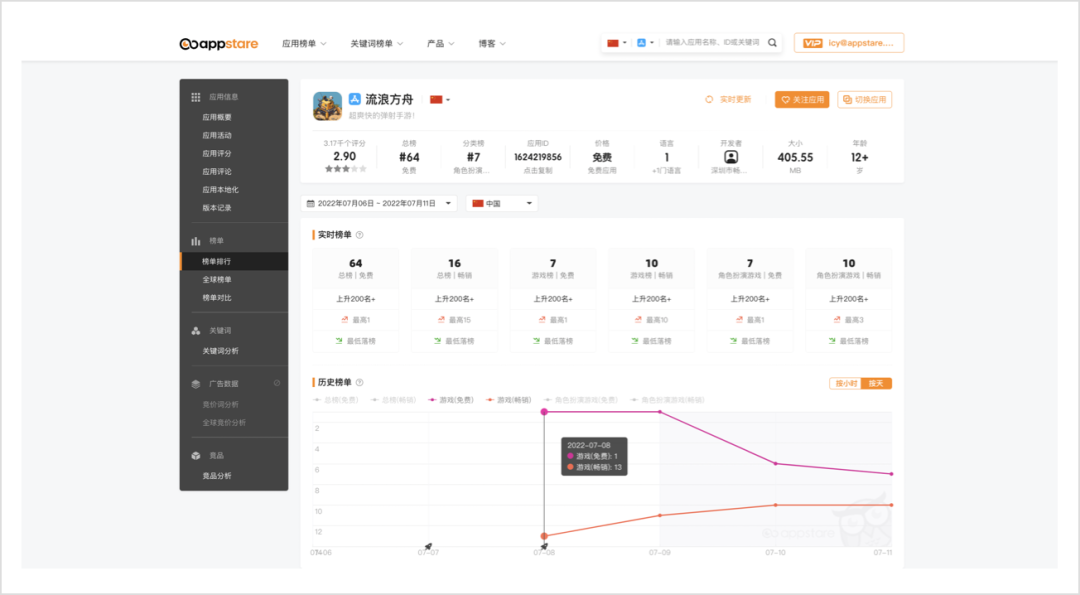Click the 关注应用 follow button
1080x595 pixels.
tap(801, 100)
